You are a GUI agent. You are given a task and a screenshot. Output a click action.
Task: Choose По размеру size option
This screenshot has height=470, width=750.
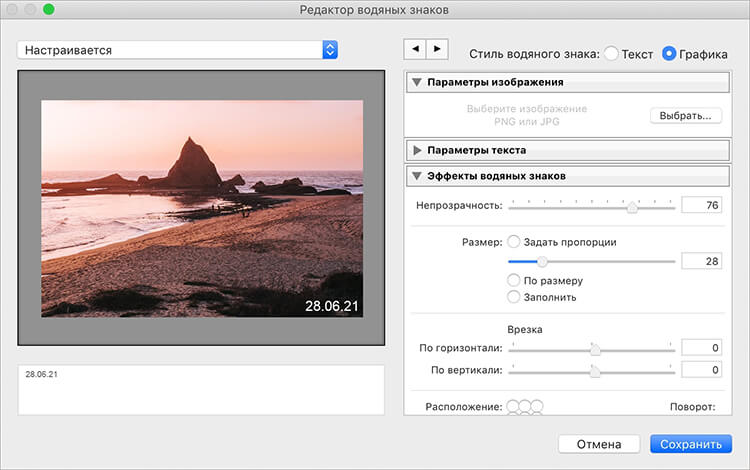pos(514,280)
